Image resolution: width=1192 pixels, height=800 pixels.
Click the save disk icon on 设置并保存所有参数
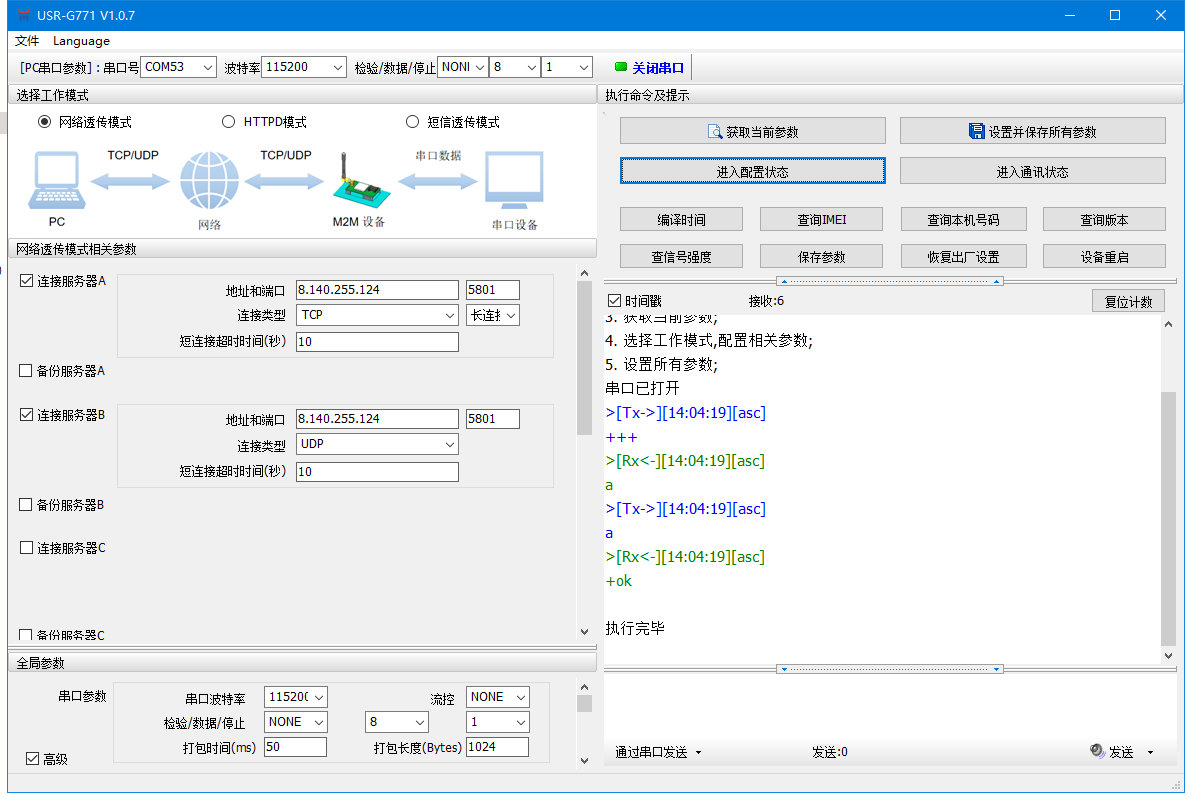pos(977,131)
